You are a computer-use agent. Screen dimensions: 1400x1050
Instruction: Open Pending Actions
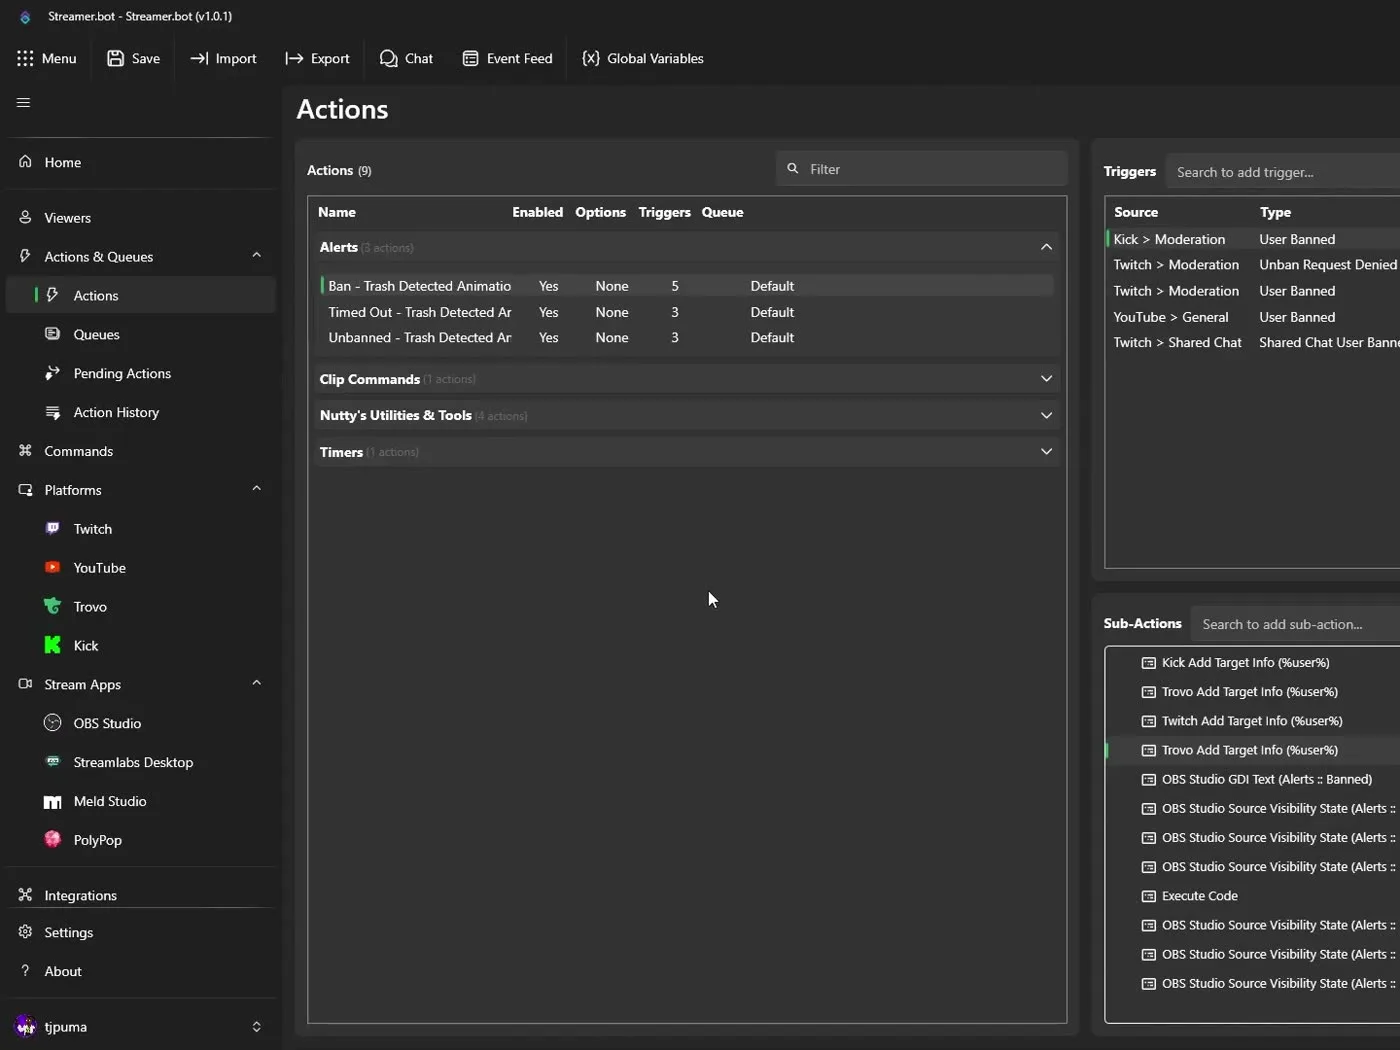pyautogui.click(x=140, y=373)
